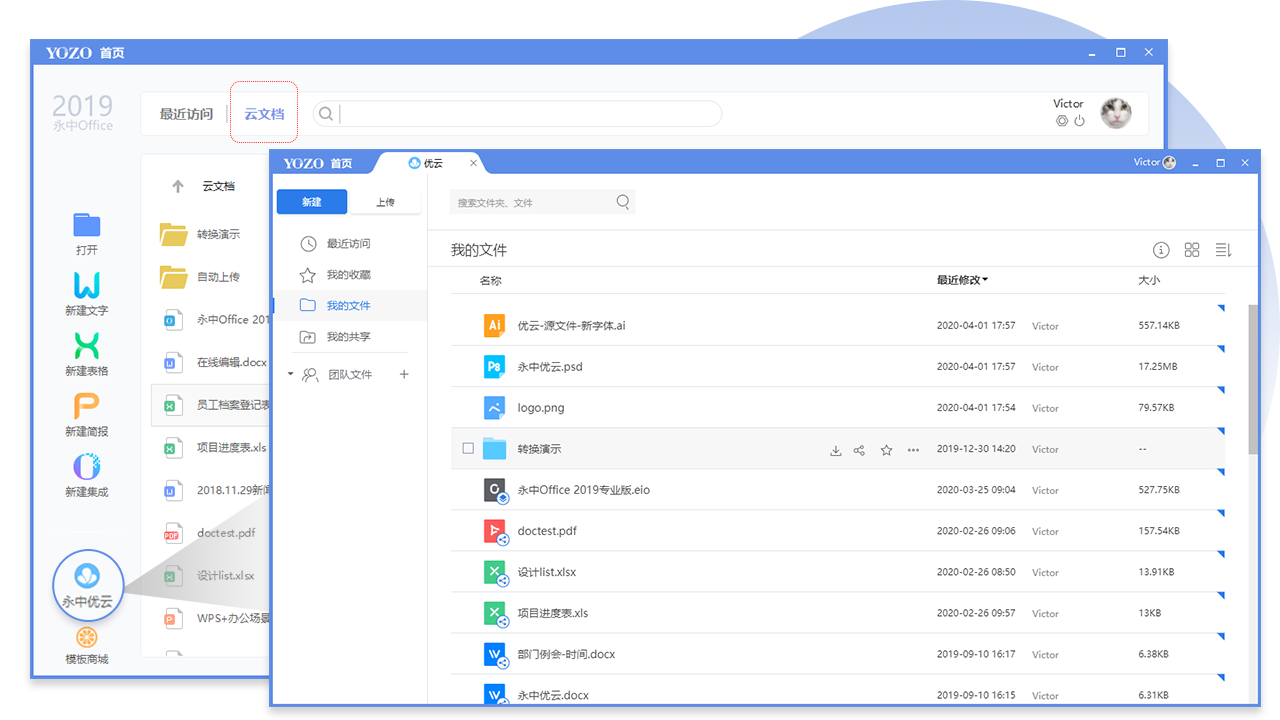This screenshot has width=1280, height=720.
Task: Share the 转换演示 folder via share icon
Action: point(859,450)
